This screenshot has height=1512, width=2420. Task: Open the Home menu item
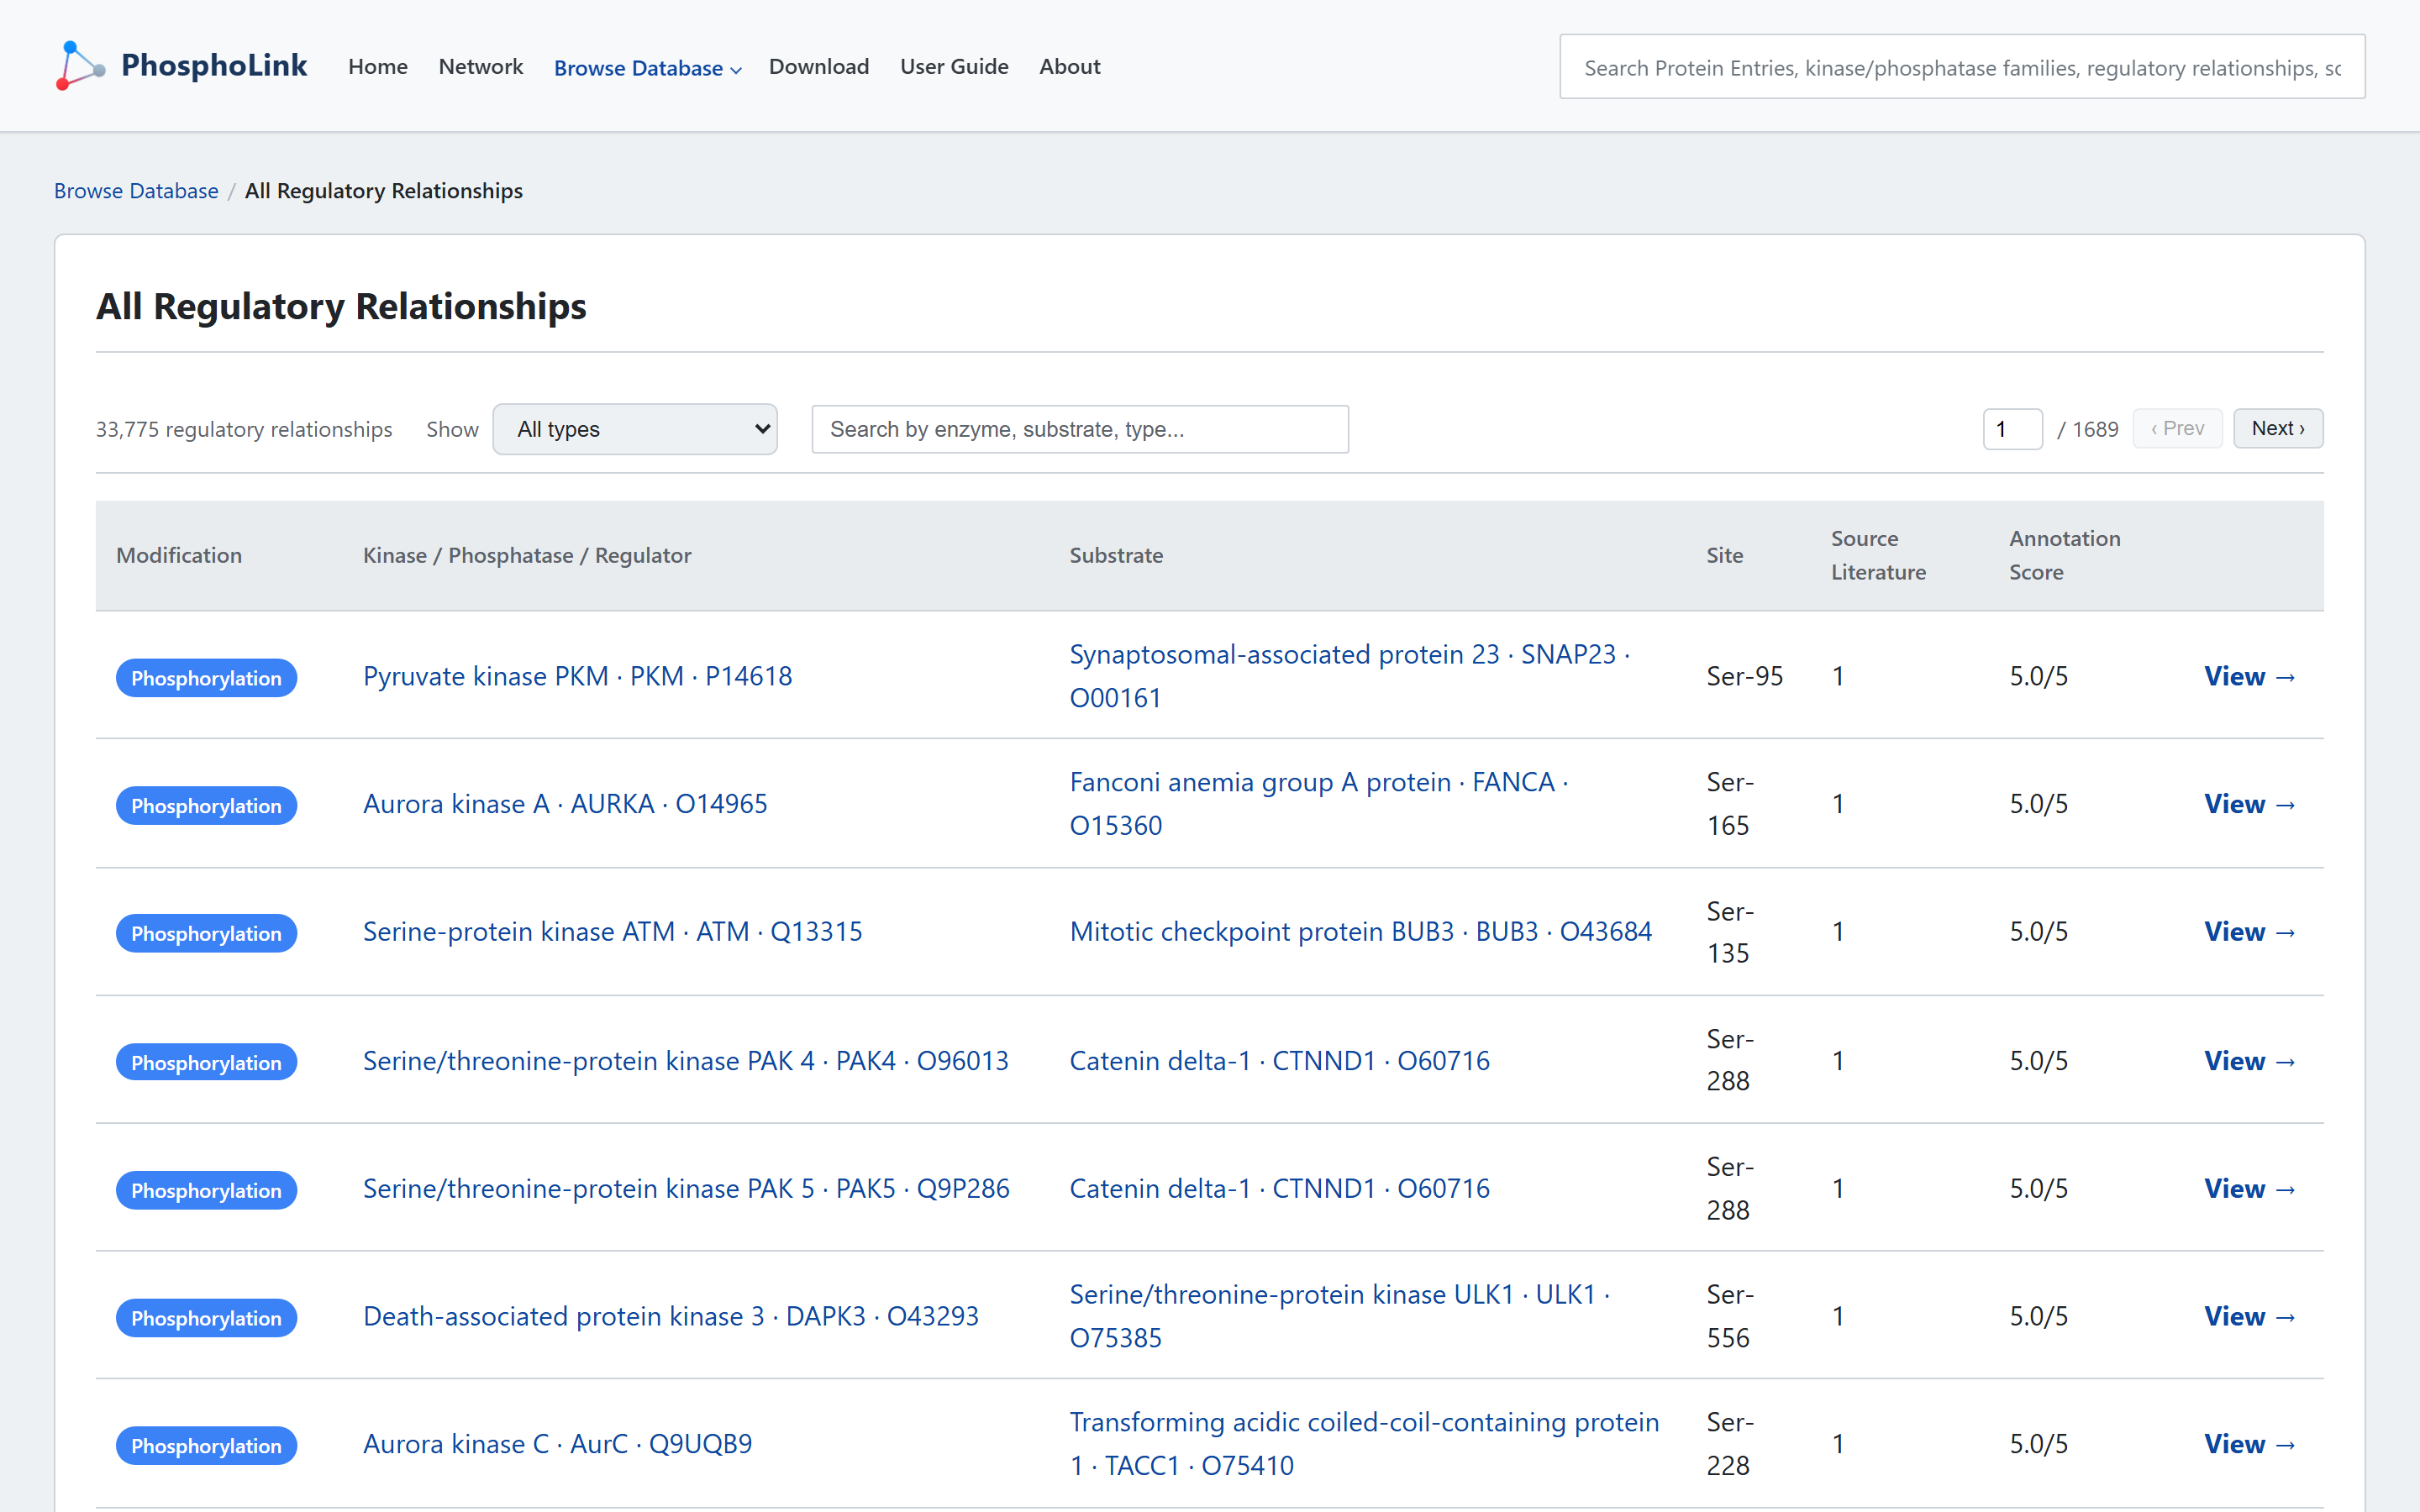click(378, 66)
